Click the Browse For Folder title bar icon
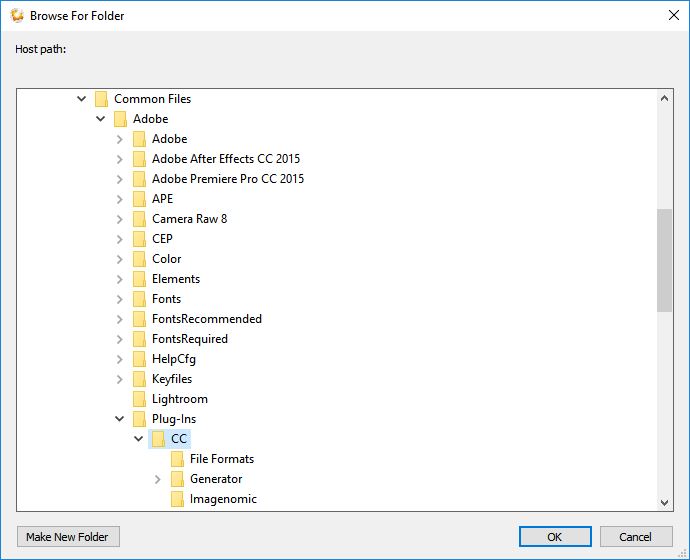This screenshot has height=560, width=690. click(17, 15)
